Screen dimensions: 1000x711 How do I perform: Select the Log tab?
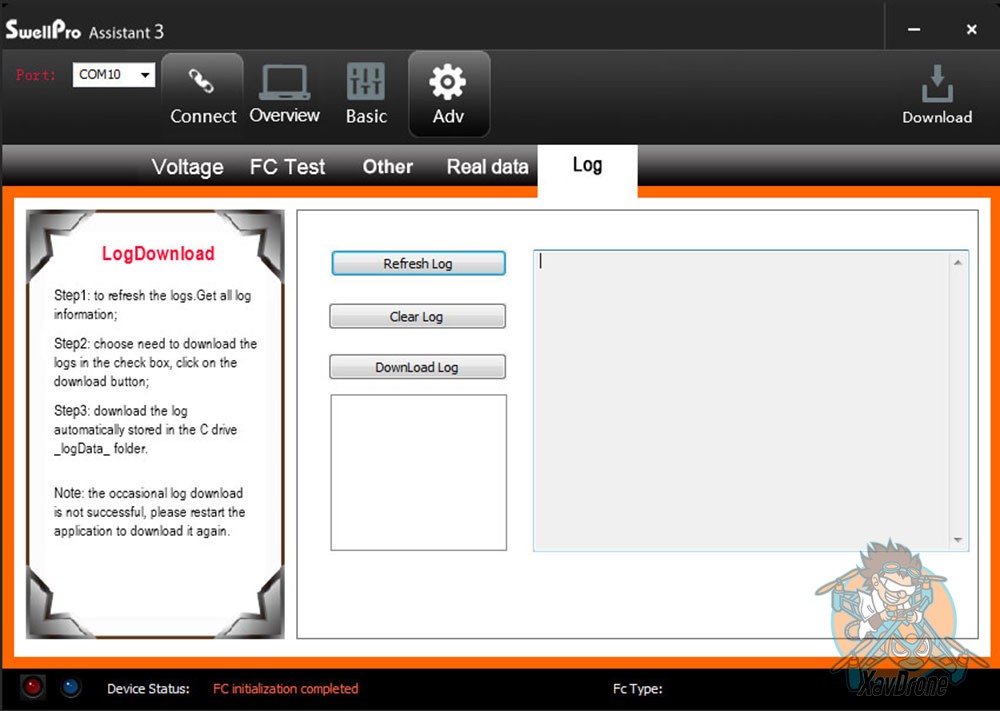click(587, 165)
